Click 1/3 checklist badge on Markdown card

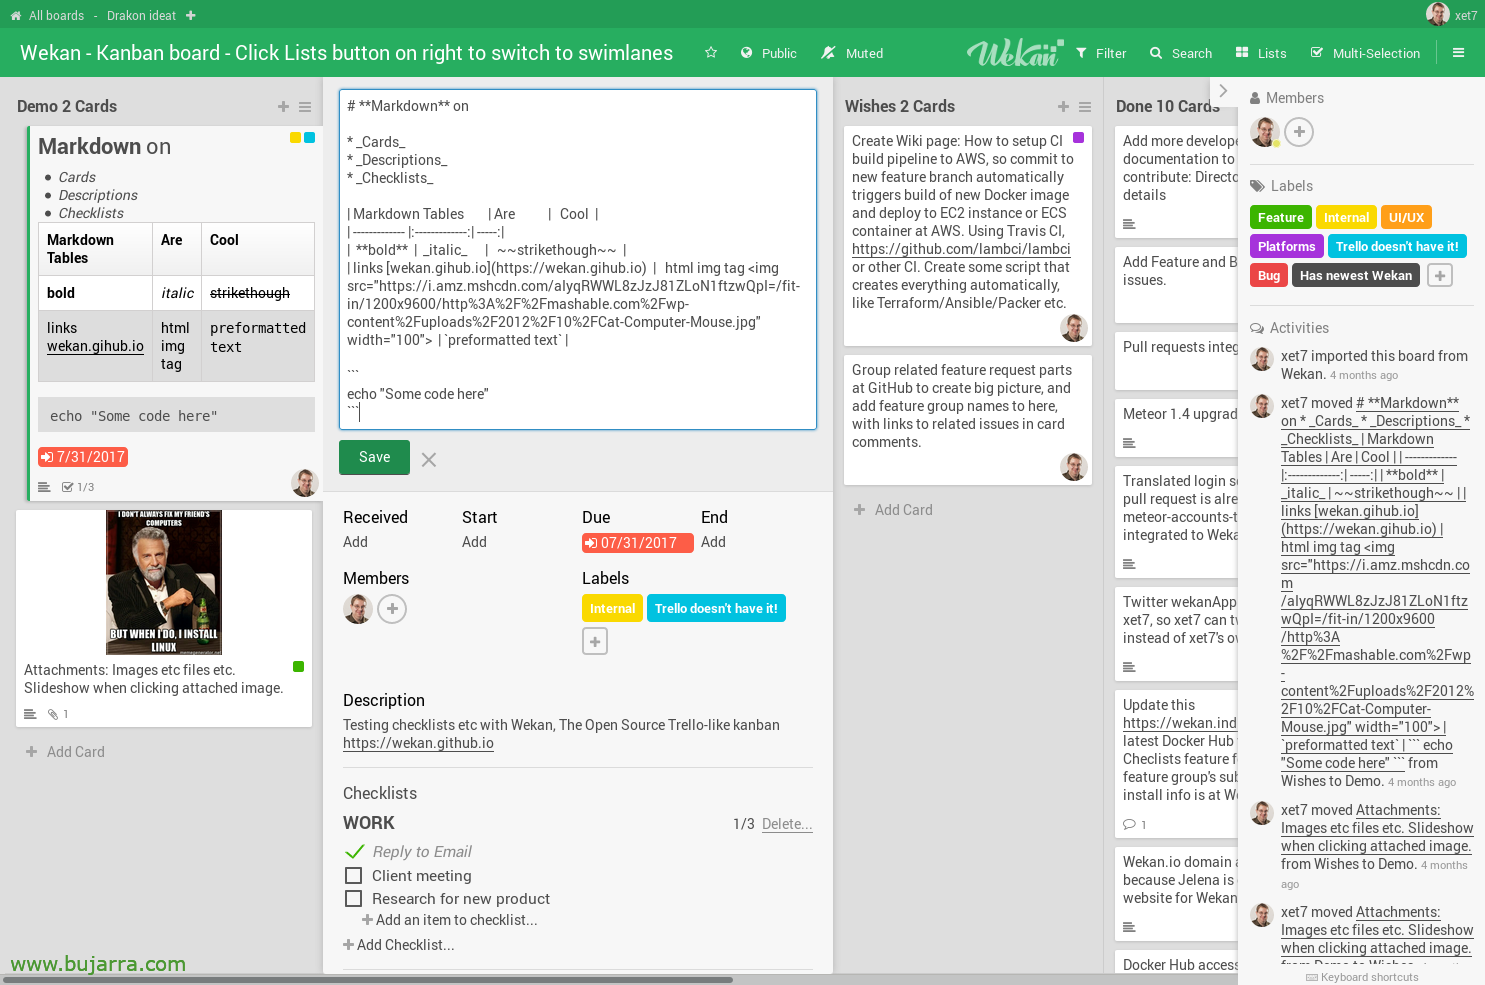click(78, 487)
